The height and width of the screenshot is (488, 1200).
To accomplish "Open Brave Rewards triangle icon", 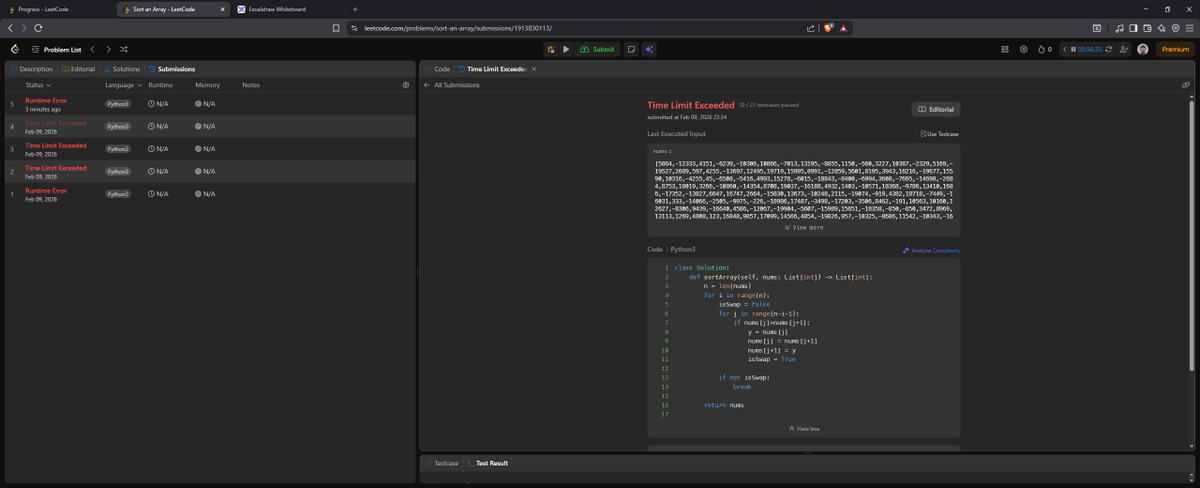I will [844, 28].
